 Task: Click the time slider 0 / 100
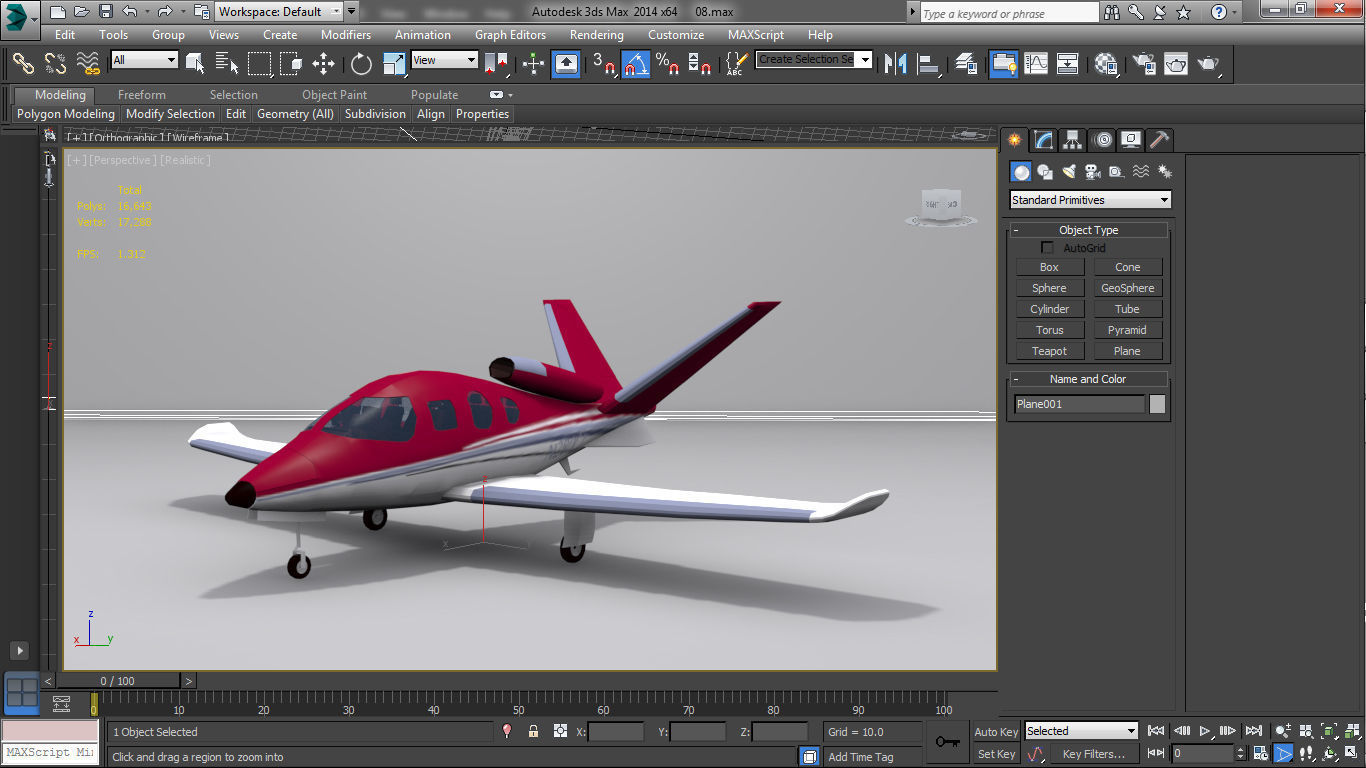click(117, 681)
